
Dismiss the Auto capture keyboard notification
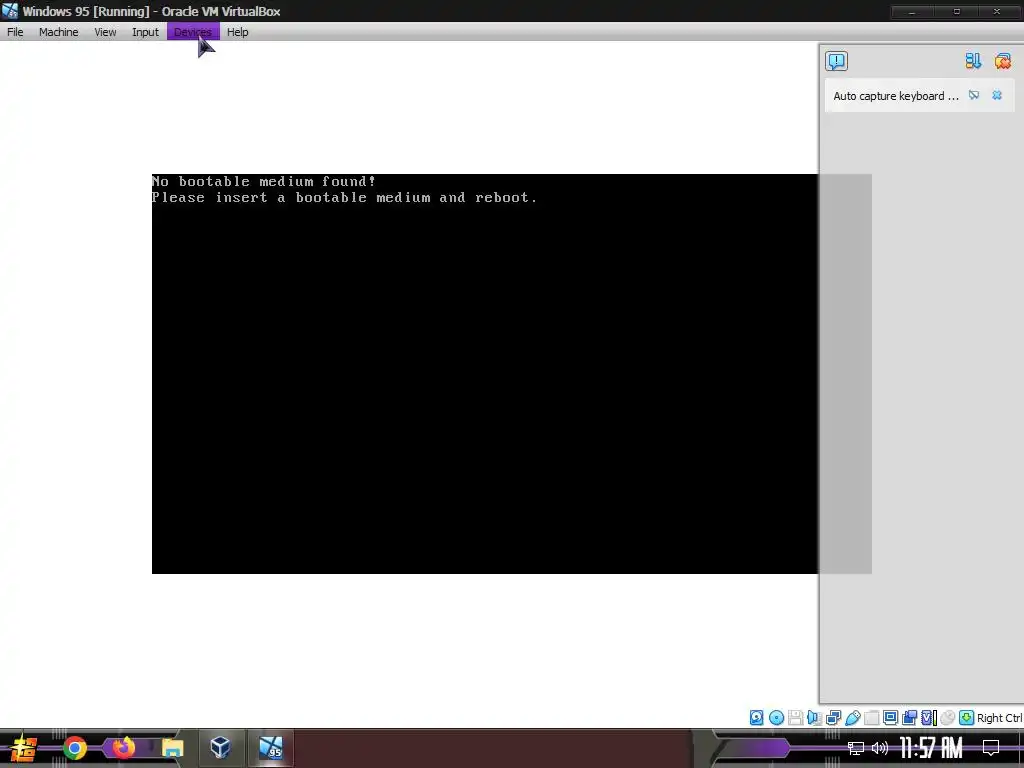pos(997,95)
